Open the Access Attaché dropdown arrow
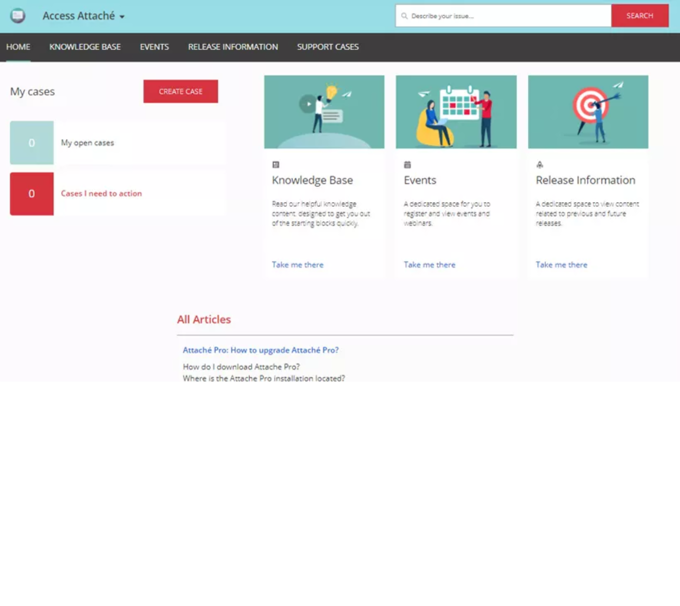This screenshot has height=606, width=680. click(x=122, y=17)
